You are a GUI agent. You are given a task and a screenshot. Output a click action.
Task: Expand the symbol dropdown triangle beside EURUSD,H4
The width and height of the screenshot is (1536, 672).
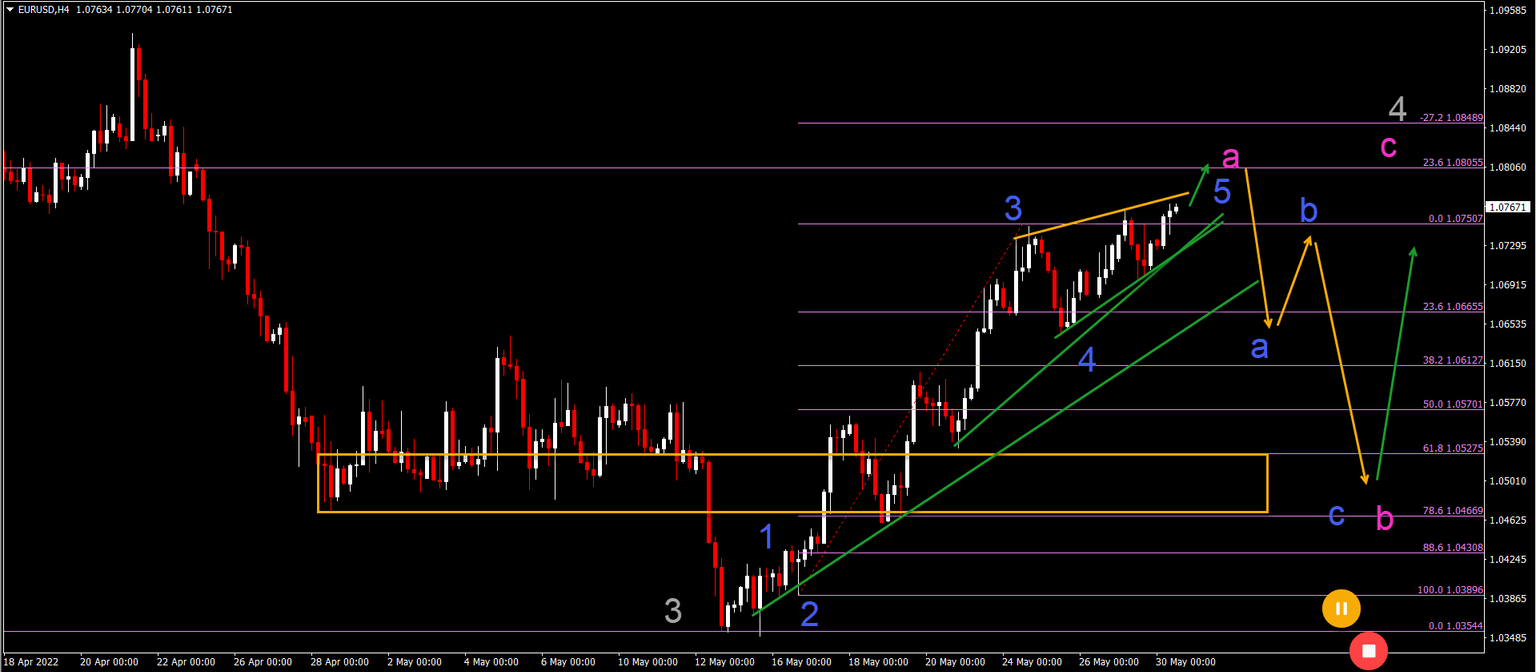coord(10,8)
